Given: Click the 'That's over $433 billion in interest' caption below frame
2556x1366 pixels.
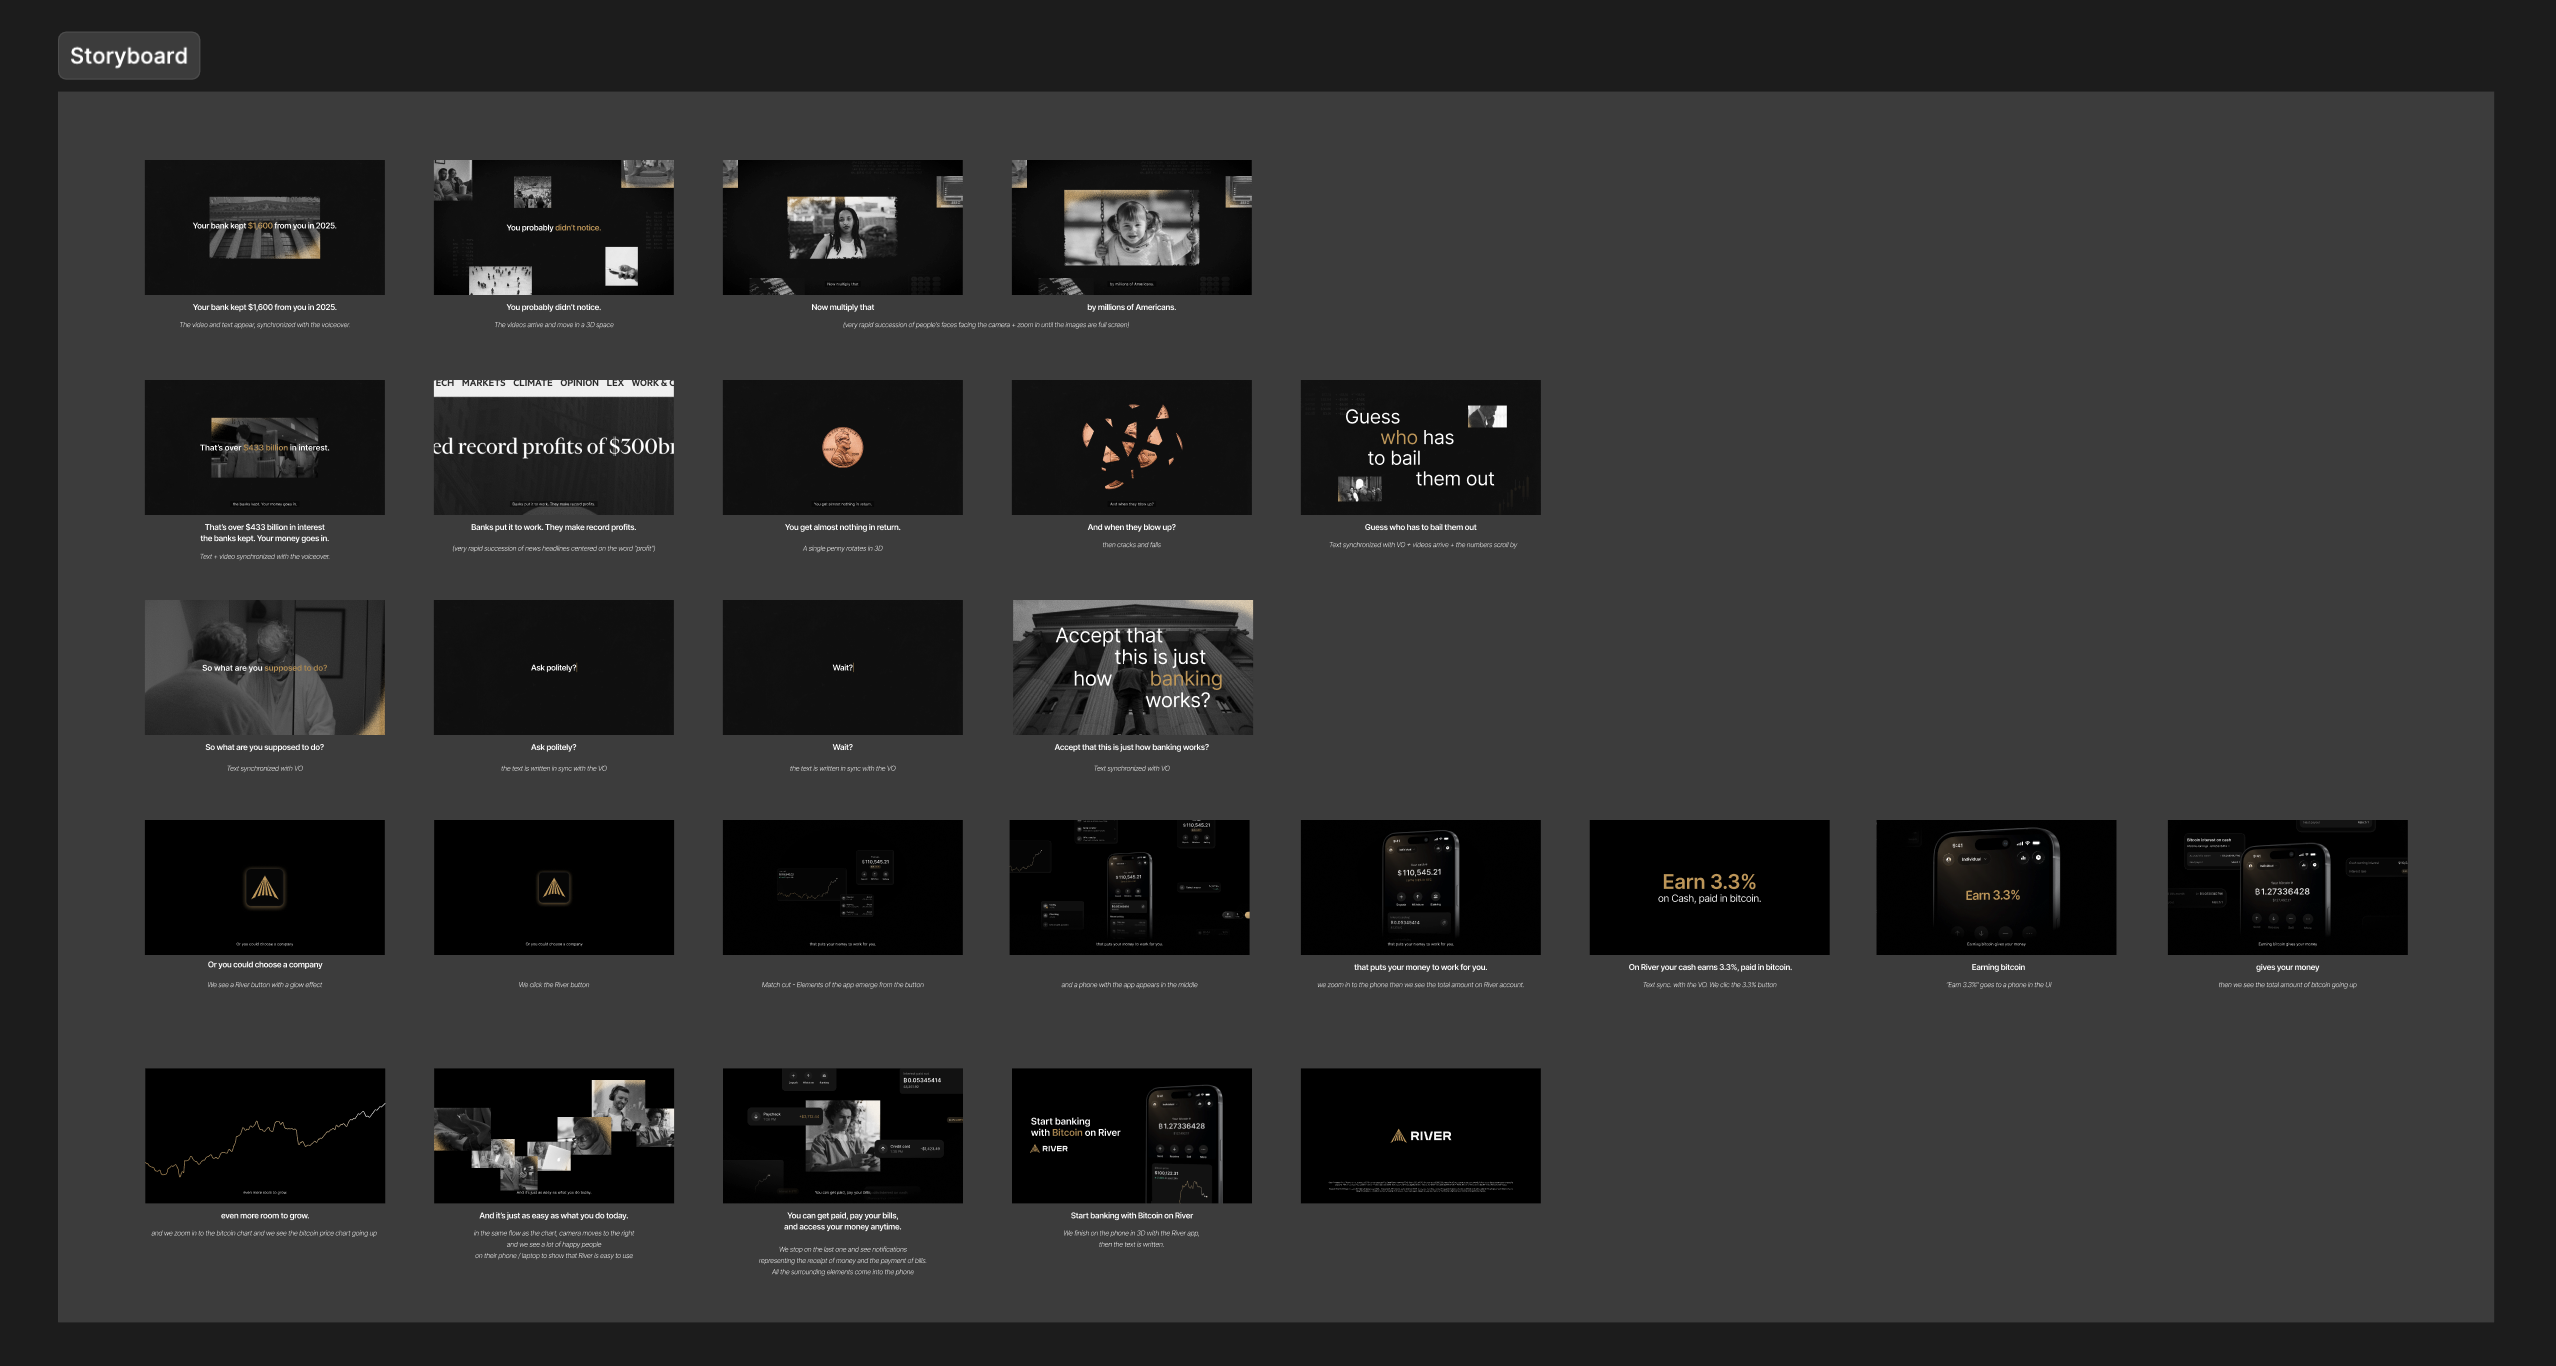Looking at the screenshot, I should click(265, 528).
